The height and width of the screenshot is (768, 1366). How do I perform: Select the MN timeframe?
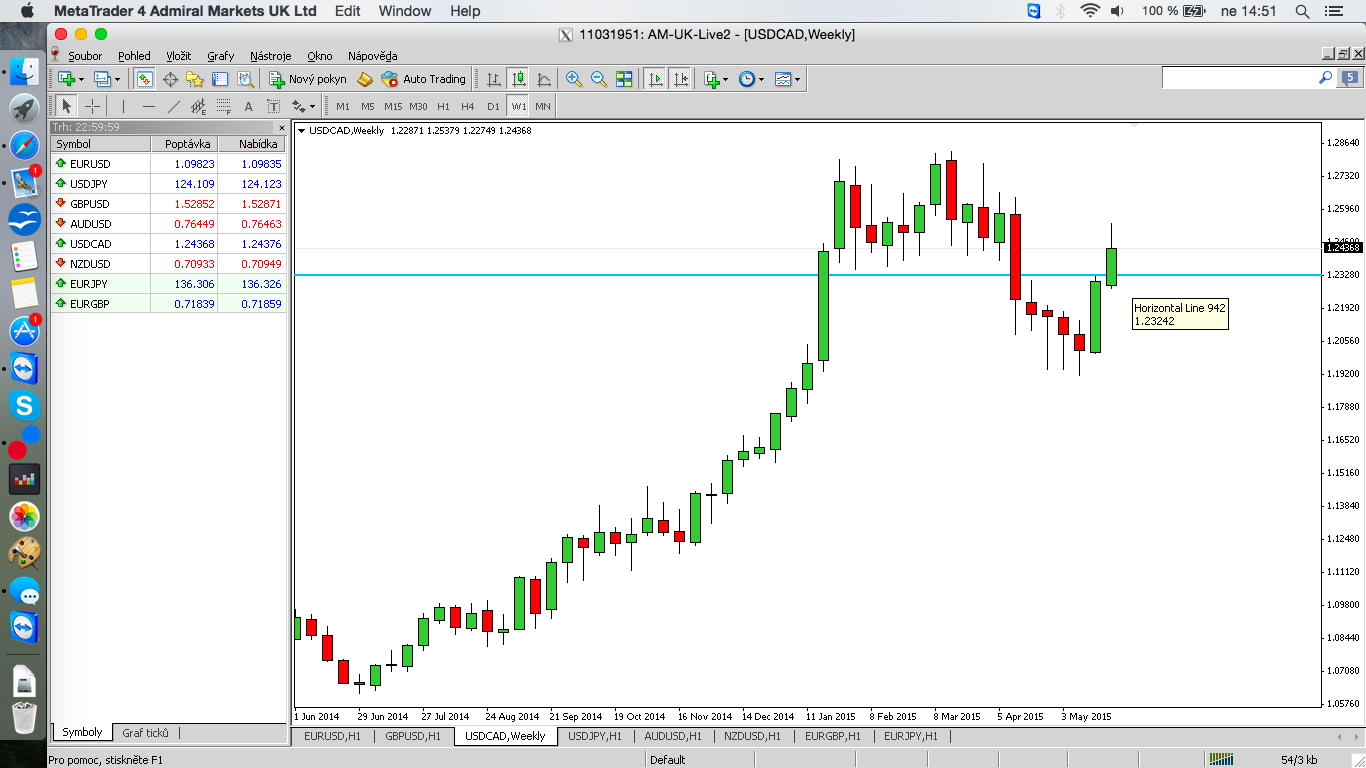pos(543,106)
